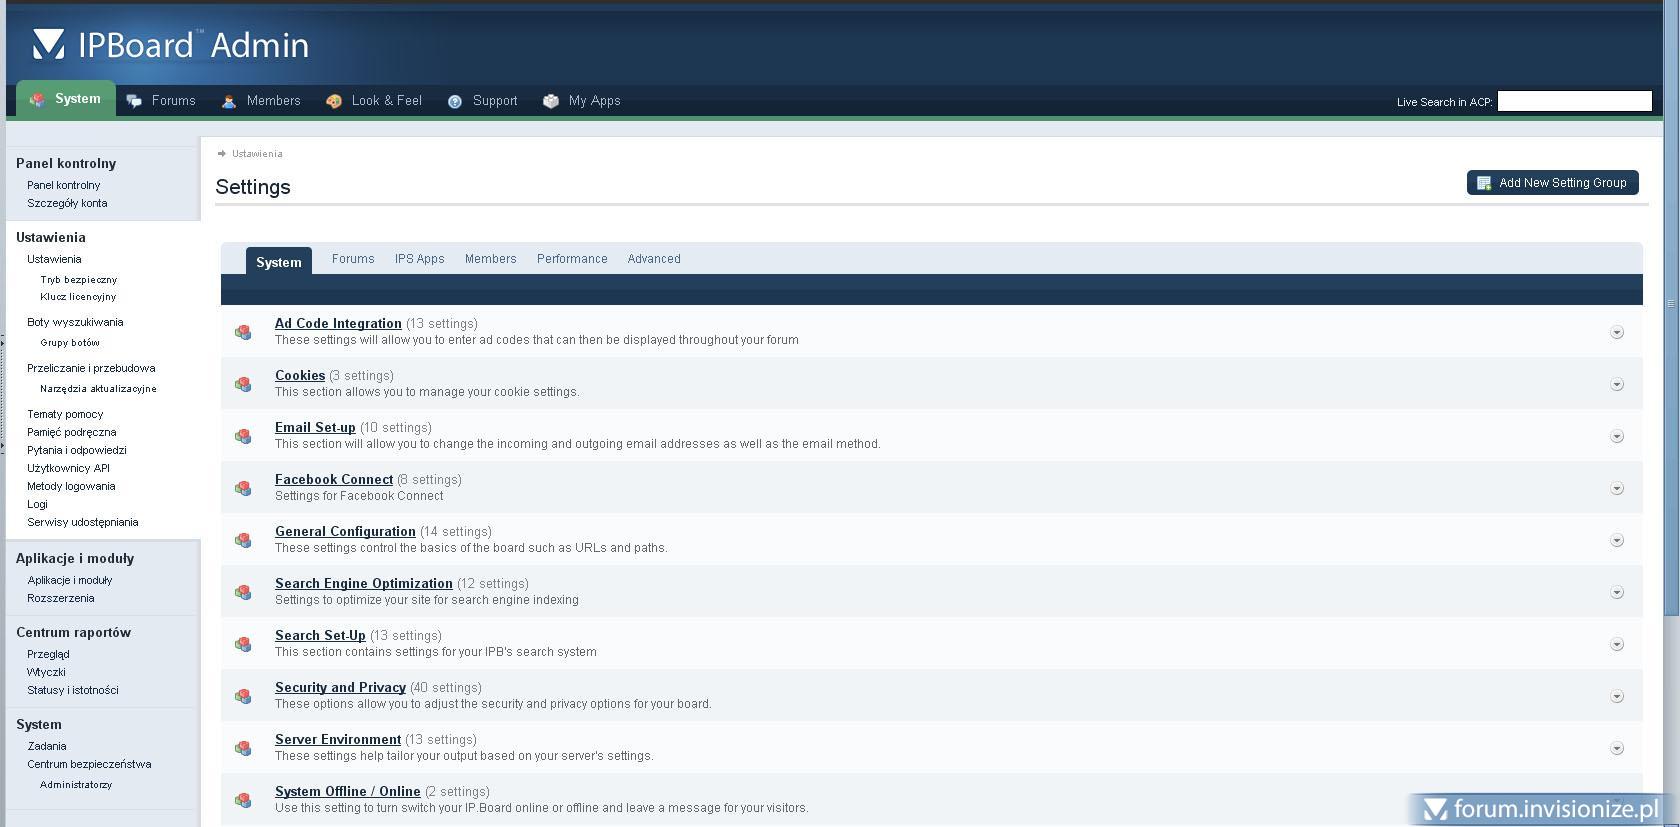Click the My Apps box icon
The image size is (1680, 827).
pos(551,101)
